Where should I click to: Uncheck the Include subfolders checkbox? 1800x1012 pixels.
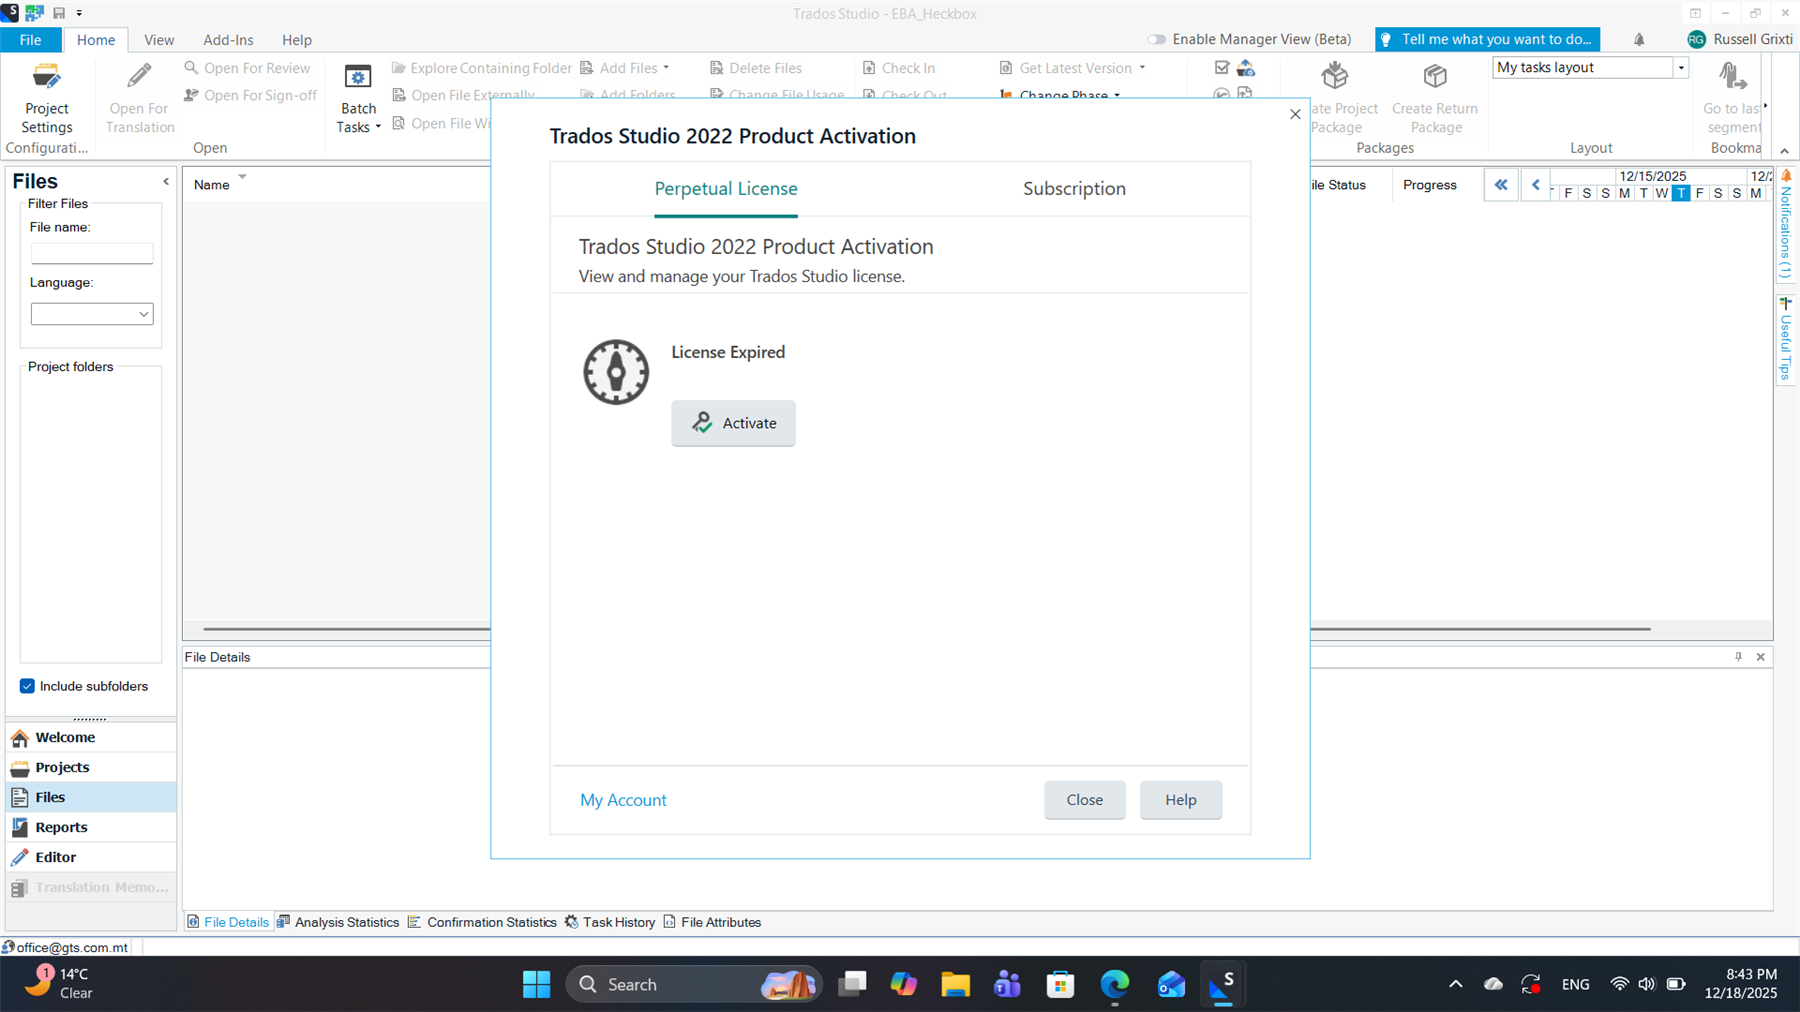click(x=27, y=686)
